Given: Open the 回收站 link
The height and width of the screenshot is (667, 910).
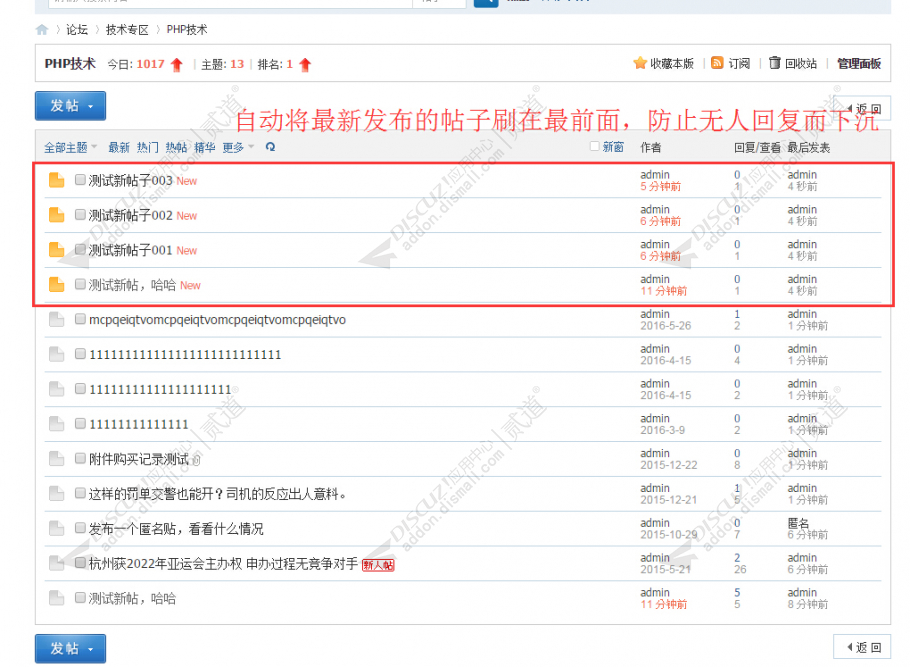Looking at the screenshot, I should 801,64.
